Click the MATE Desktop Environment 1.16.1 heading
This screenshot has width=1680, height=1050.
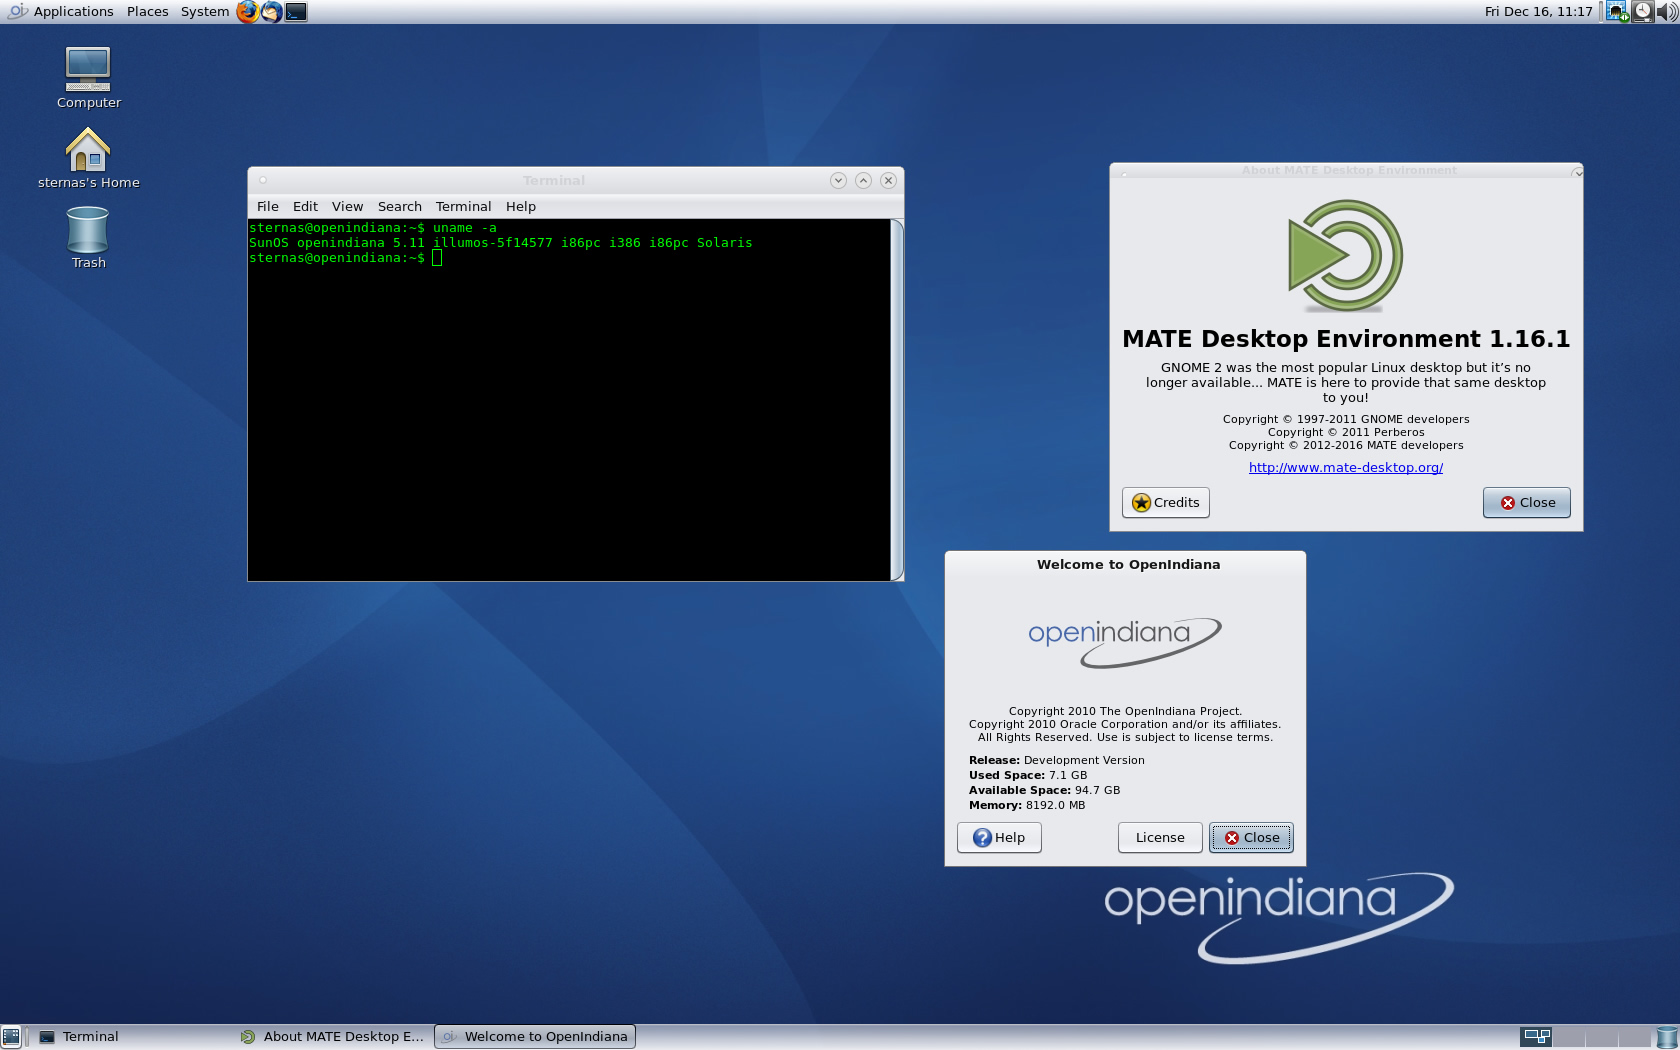(1345, 339)
